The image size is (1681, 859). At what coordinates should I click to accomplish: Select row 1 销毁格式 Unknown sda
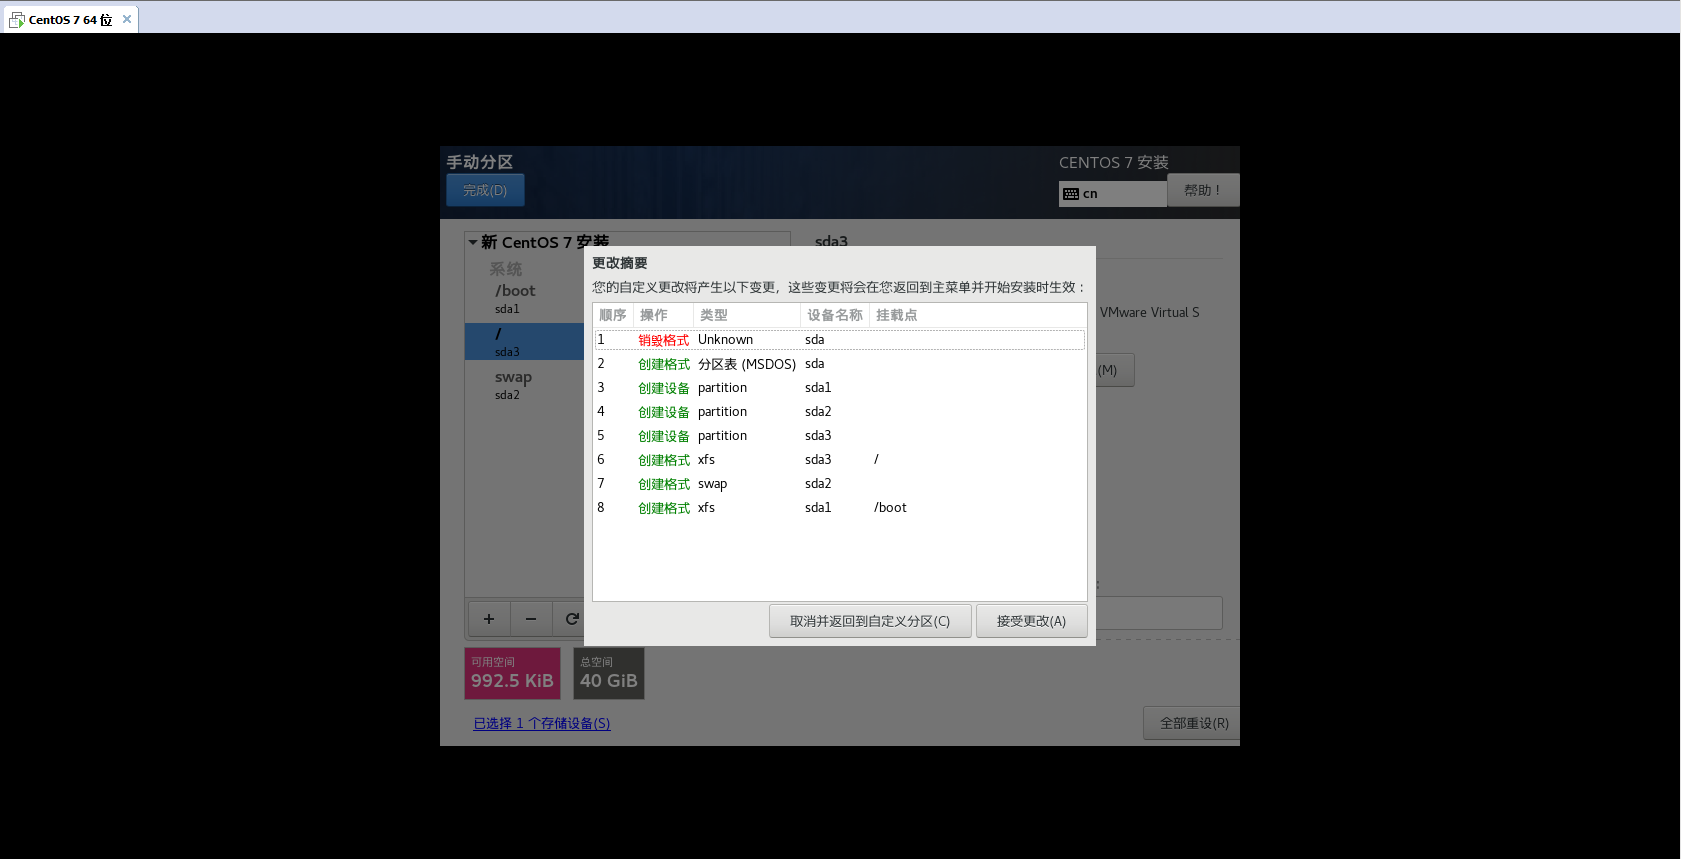840,340
